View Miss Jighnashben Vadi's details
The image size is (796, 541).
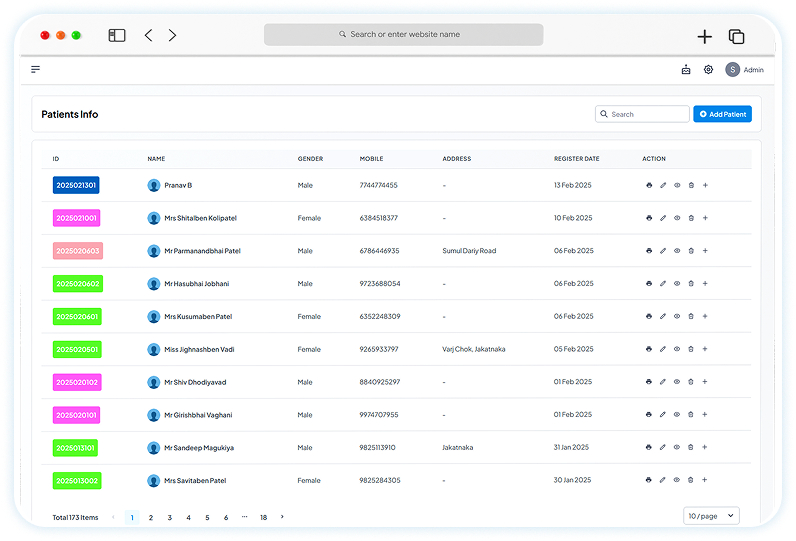(x=677, y=349)
